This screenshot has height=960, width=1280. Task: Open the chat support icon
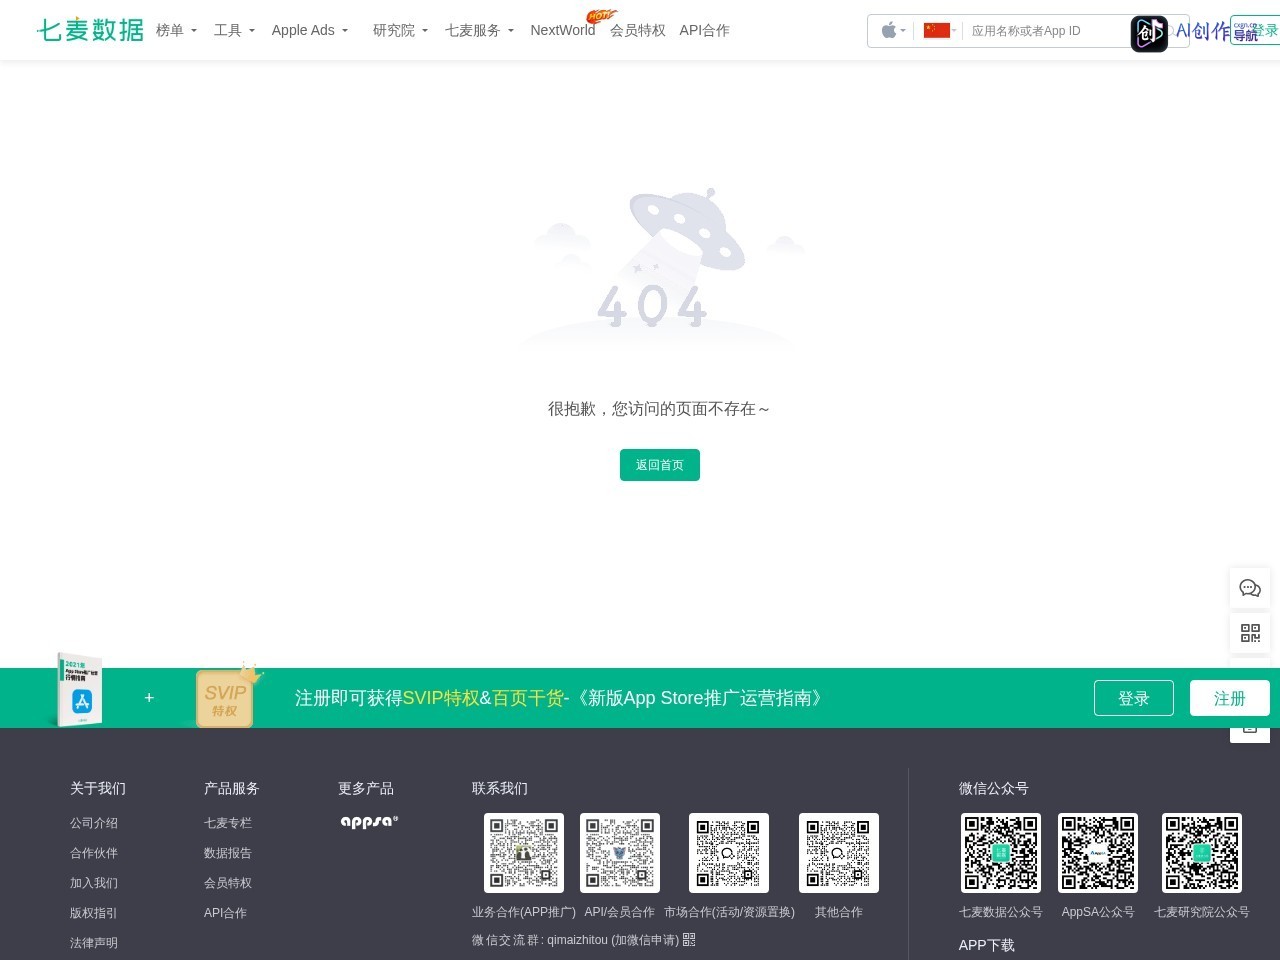point(1250,588)
